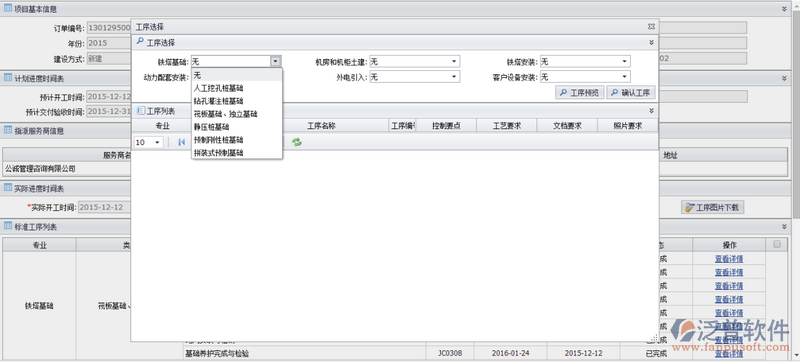Click the green refresh icon in pager
Image resolution: width=800 pixels, height=363 pixels.
click(296, 142)
